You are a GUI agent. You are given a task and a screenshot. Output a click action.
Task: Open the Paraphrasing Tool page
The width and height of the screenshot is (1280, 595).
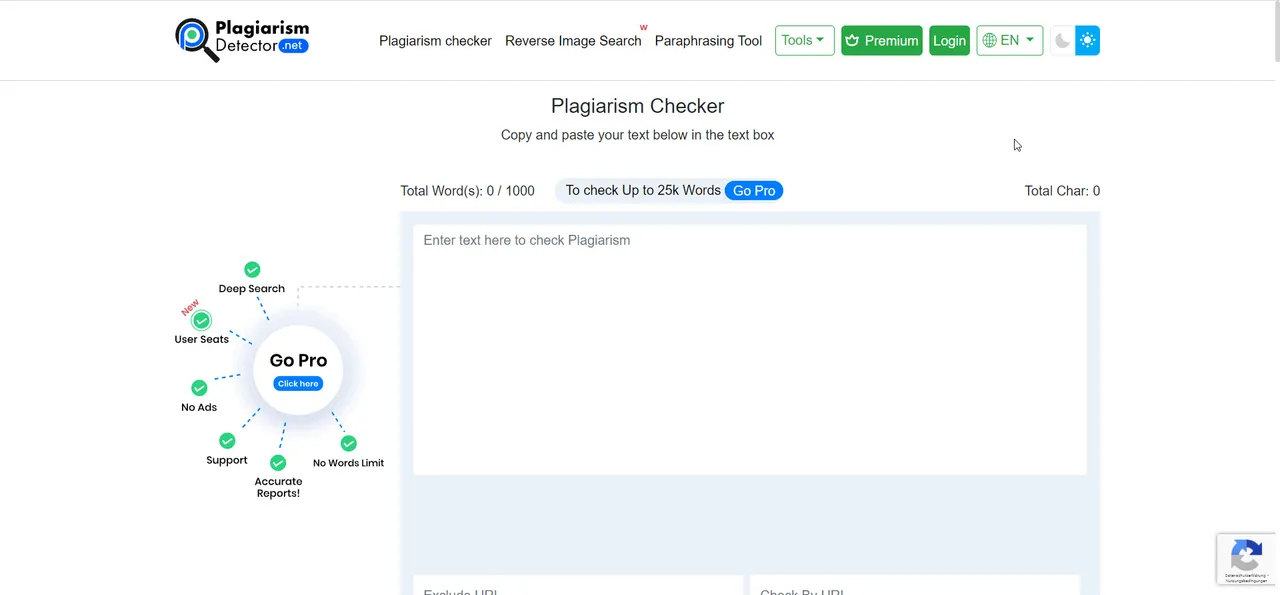(708, 41)
